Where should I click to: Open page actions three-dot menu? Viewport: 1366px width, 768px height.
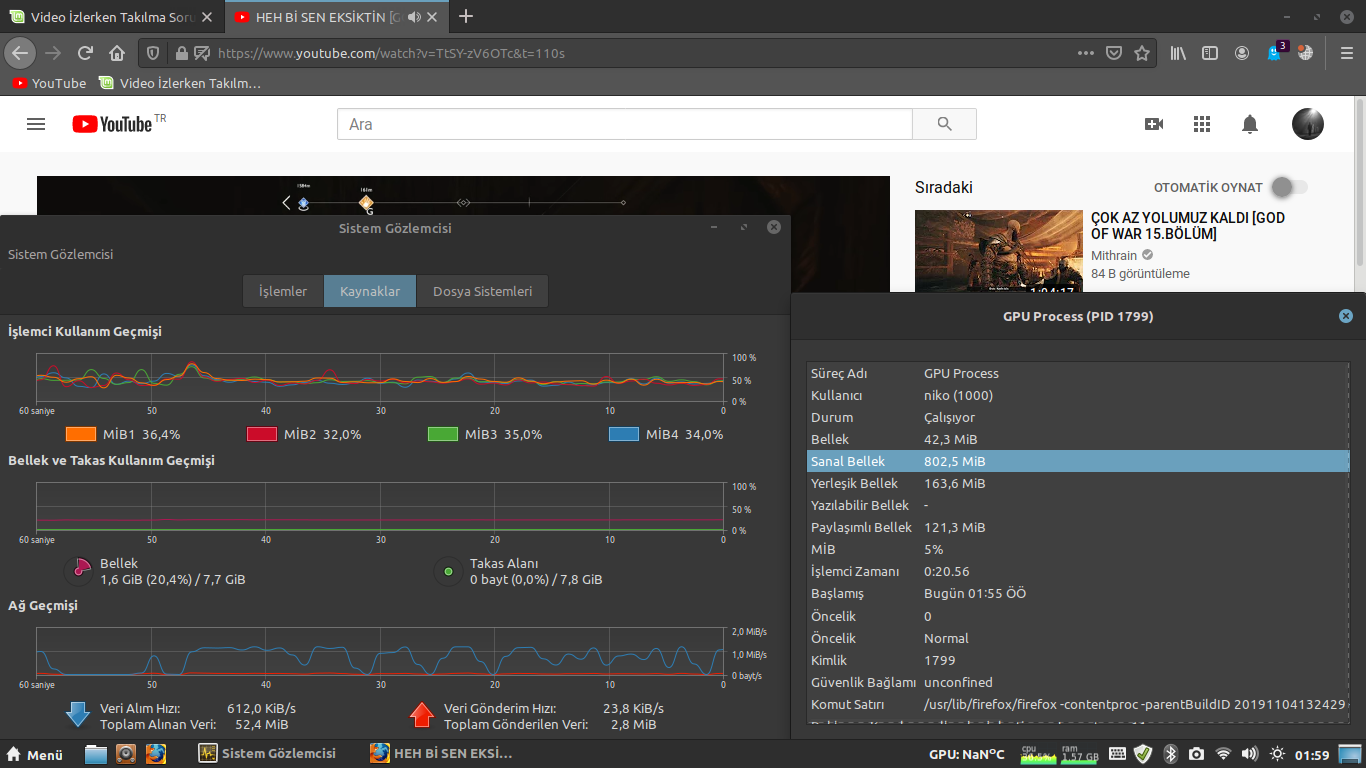pos(1086,53)
